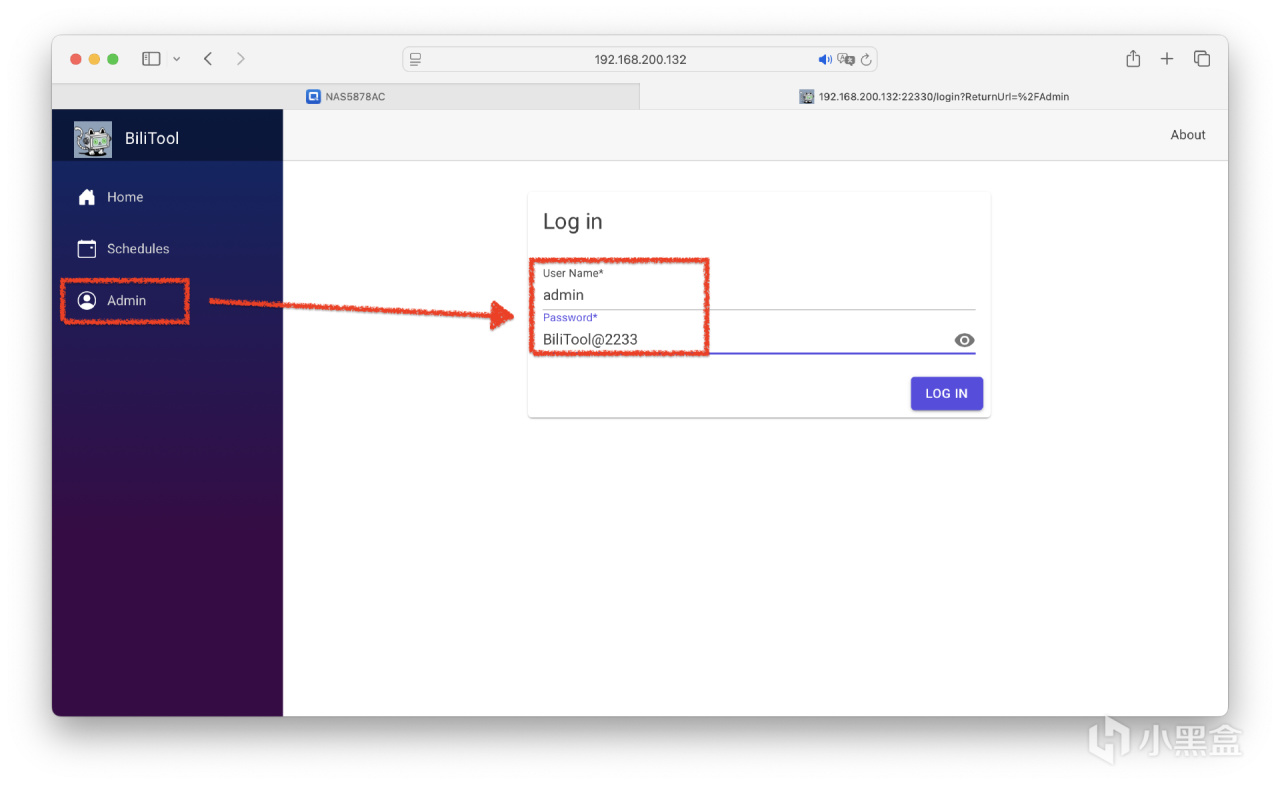
Task: Click the Admin user account icon
Action: coord(87,300)
